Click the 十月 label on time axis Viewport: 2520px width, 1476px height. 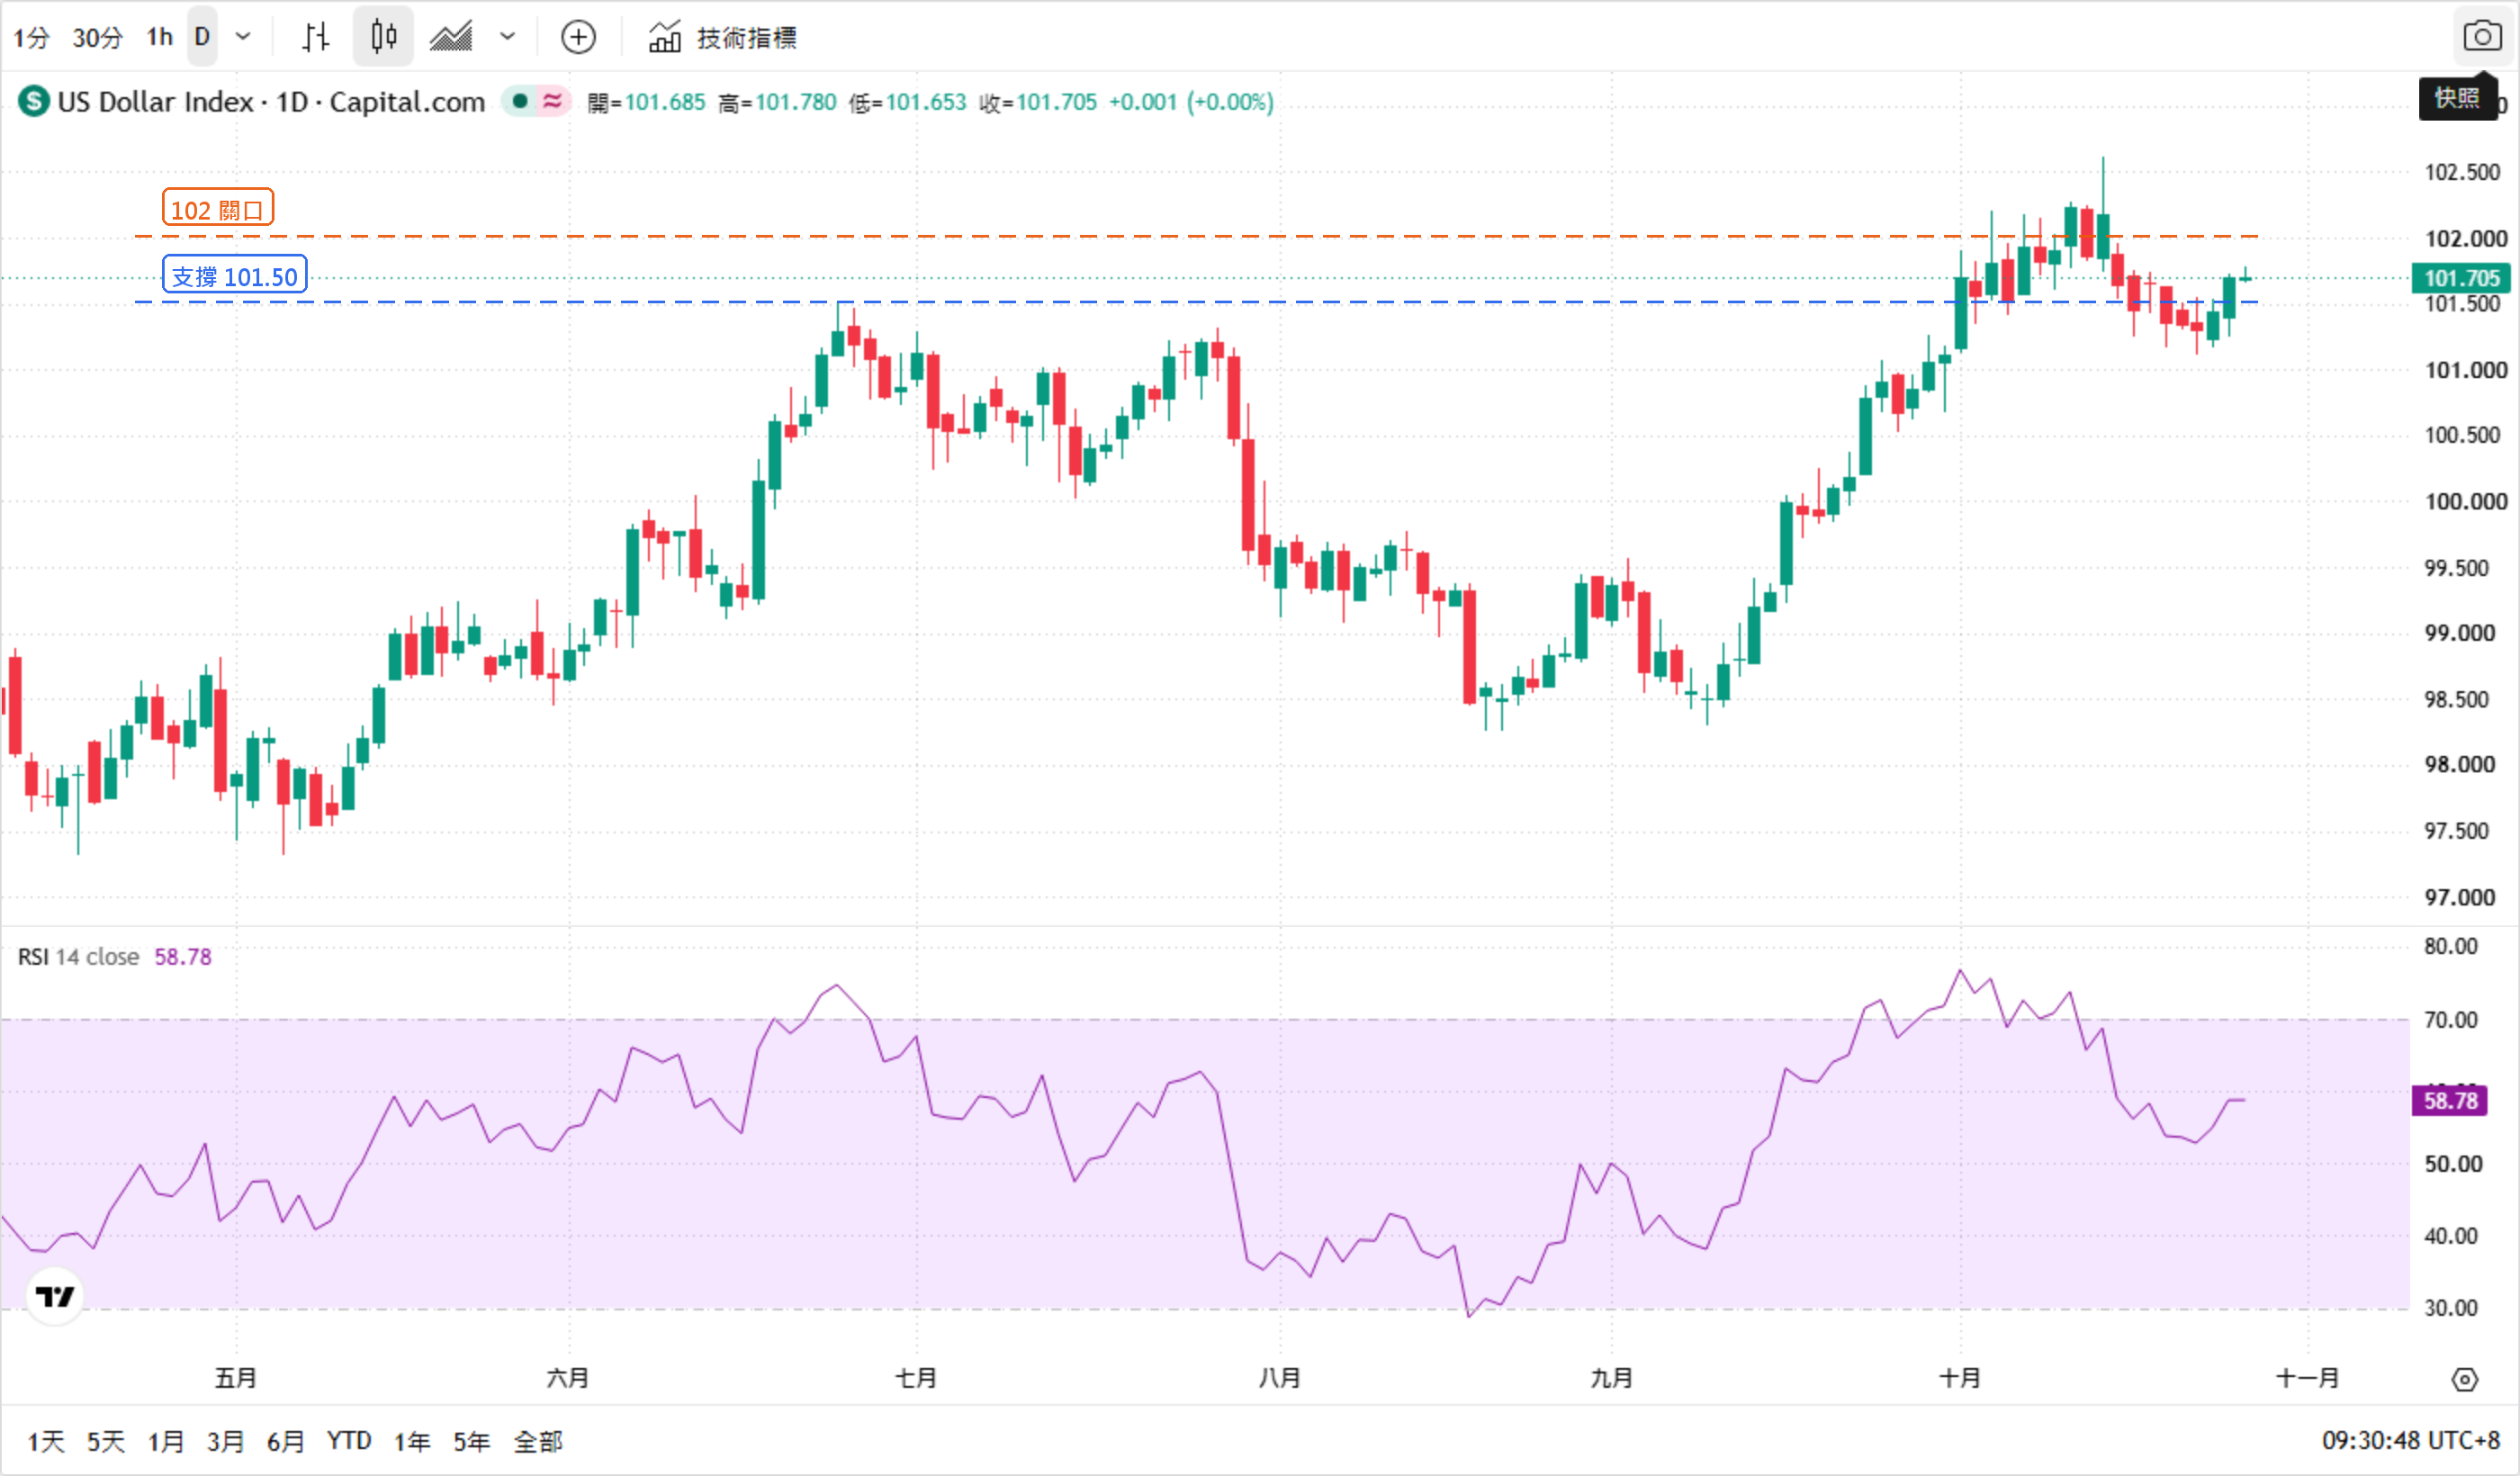pyautogui.click(x=1960, y=1378)
